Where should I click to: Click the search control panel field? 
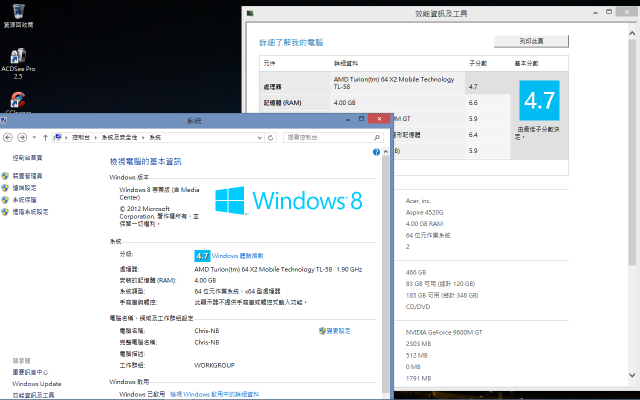pyautogui.click(x=333, y=138)
